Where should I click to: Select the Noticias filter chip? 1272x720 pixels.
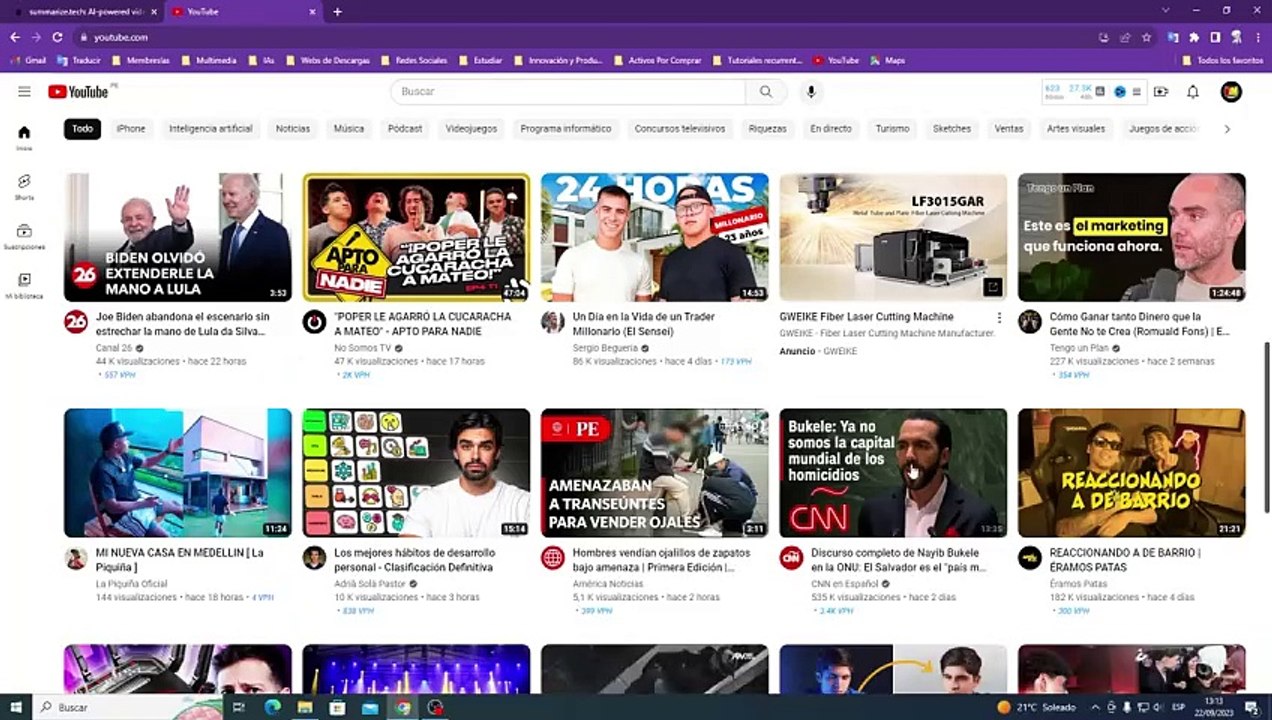[x=293, y=129]
